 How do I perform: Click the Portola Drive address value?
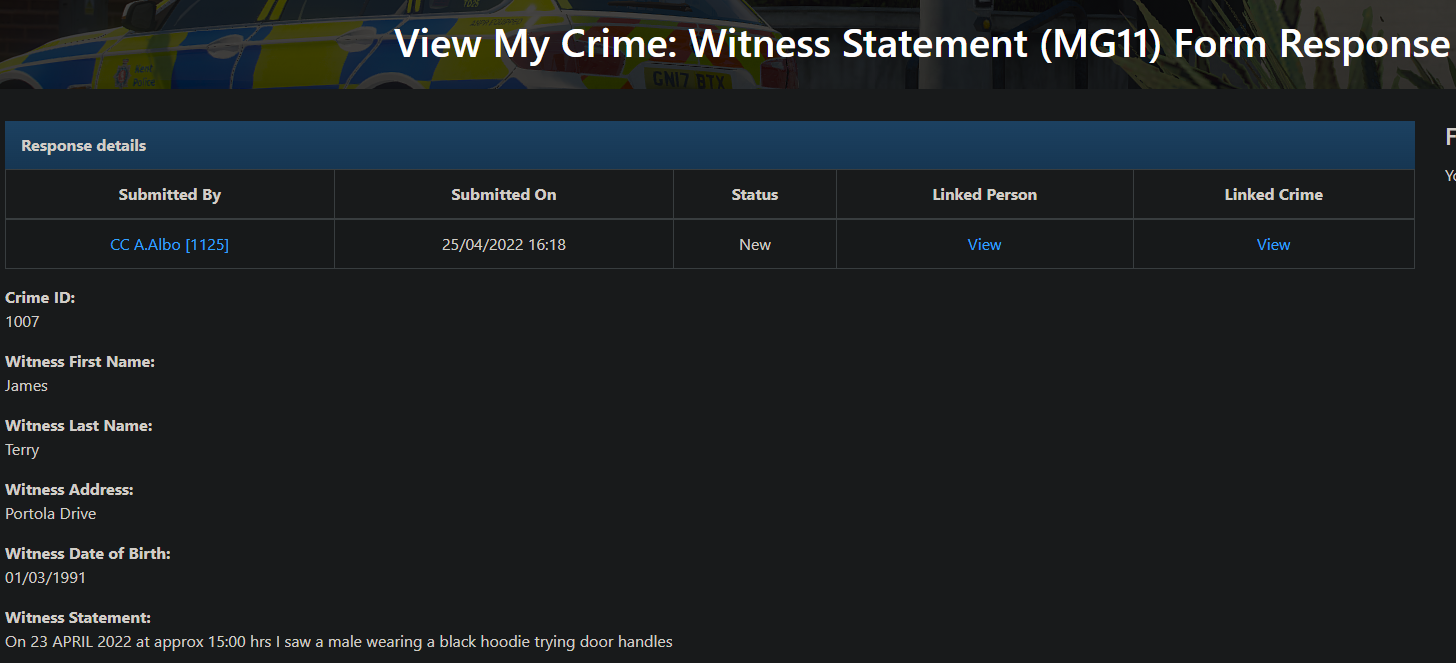51,514
